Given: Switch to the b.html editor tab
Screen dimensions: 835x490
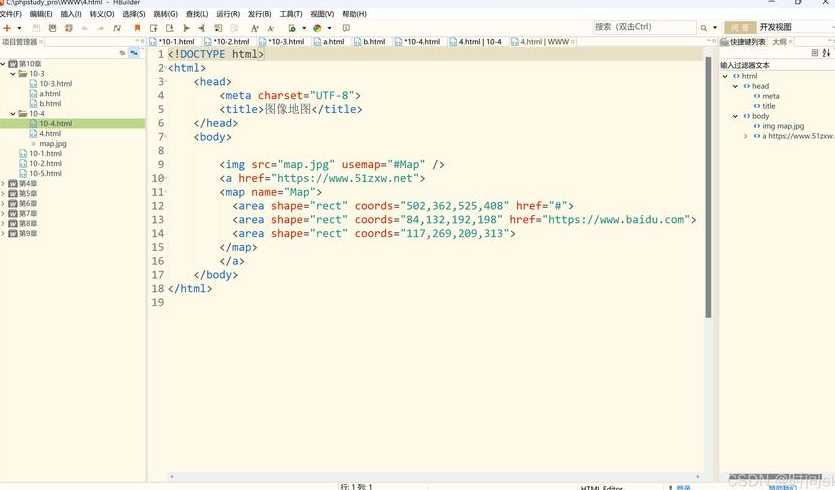Looking at the screenshot, I should click(x=370, y=42).
